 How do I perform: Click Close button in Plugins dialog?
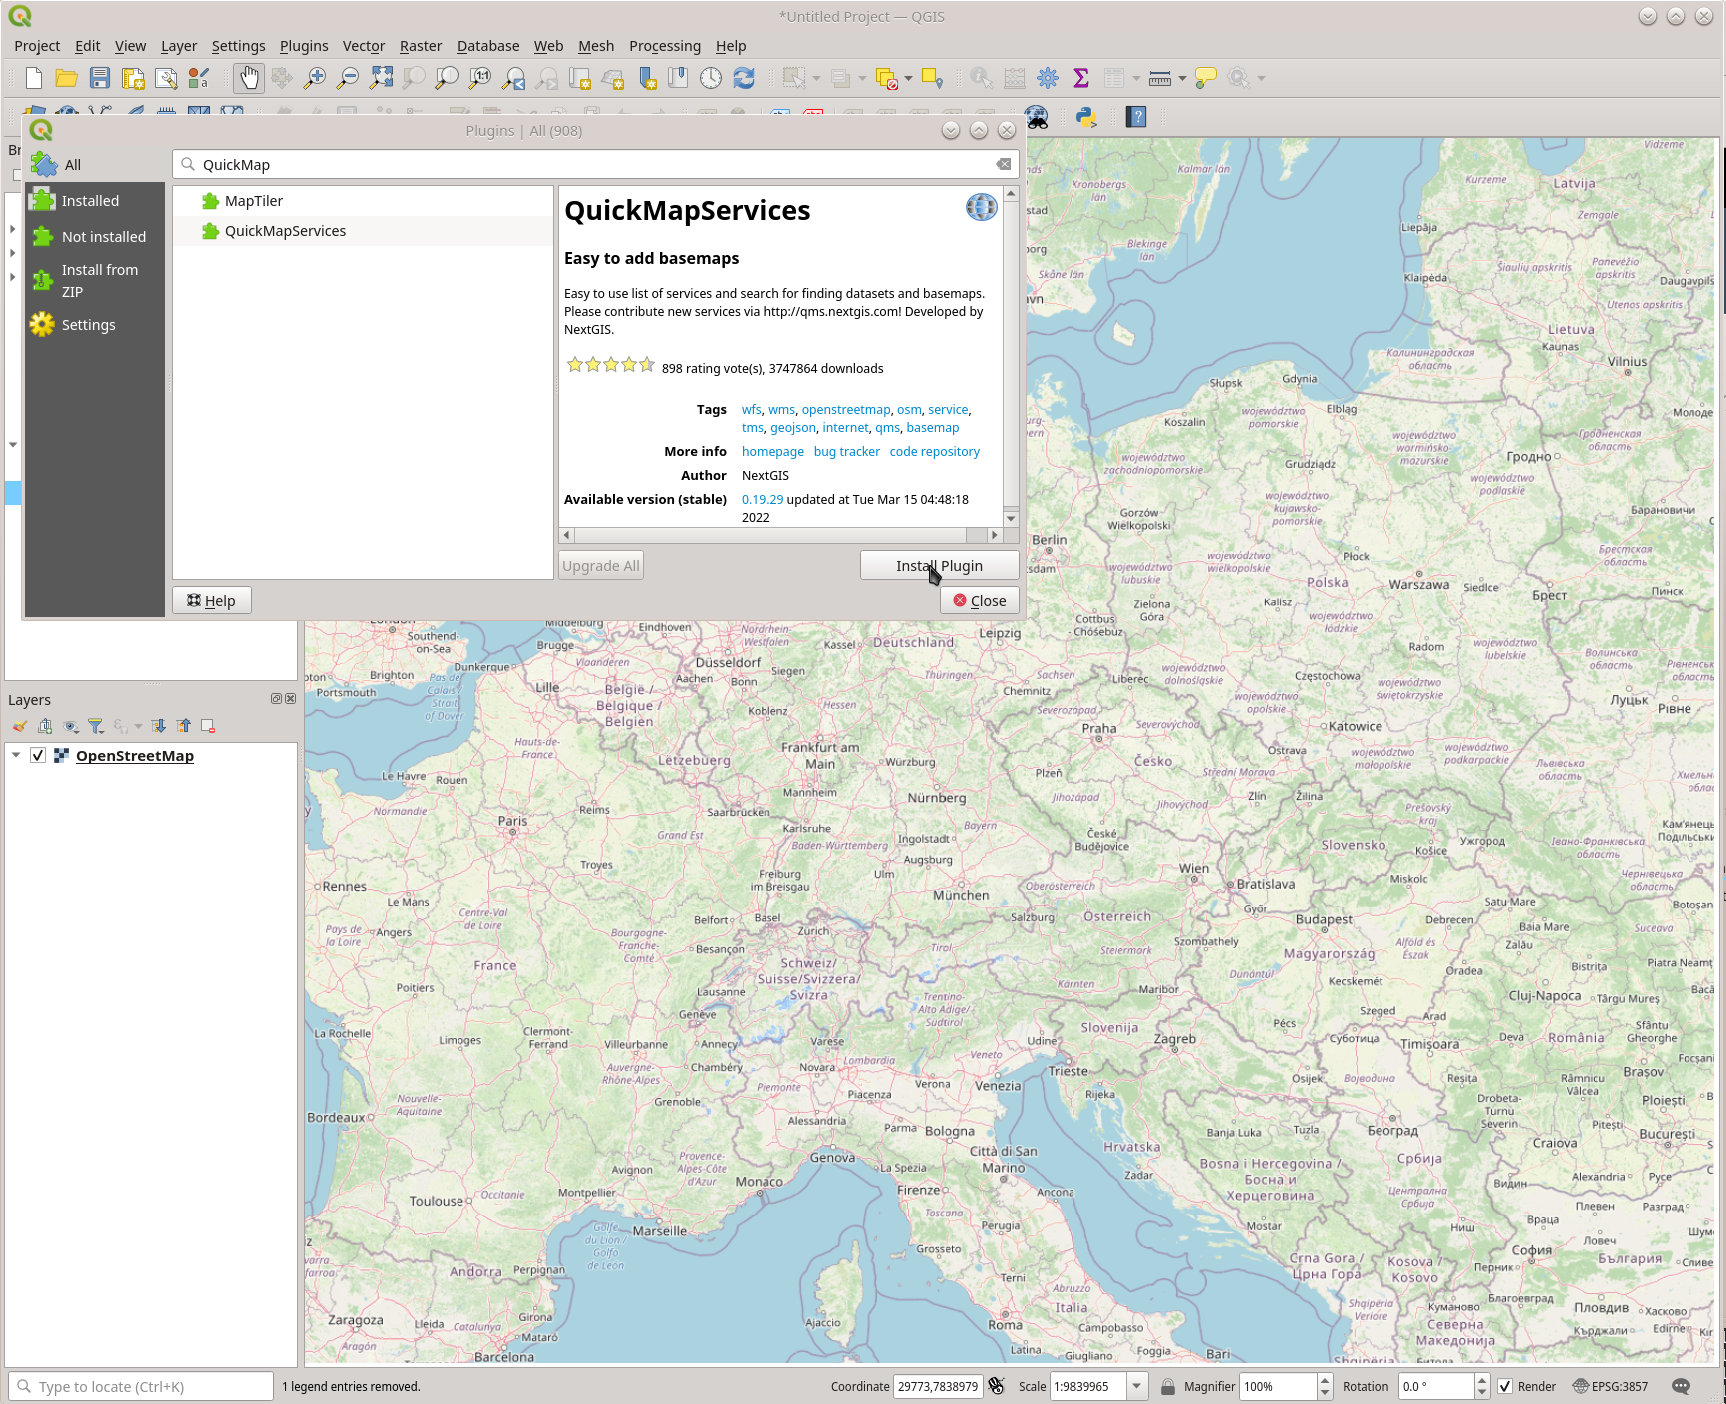coord(980,601)
